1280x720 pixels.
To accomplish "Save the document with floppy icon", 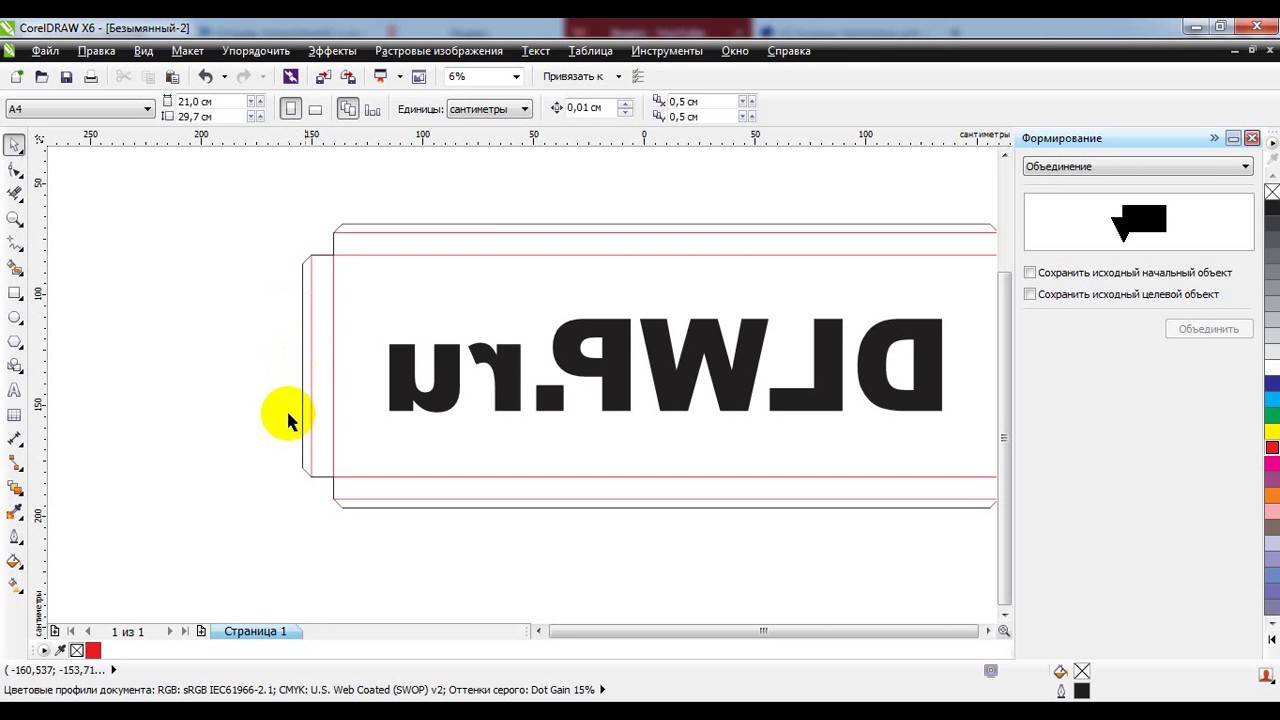I will [x=66, y=76].
